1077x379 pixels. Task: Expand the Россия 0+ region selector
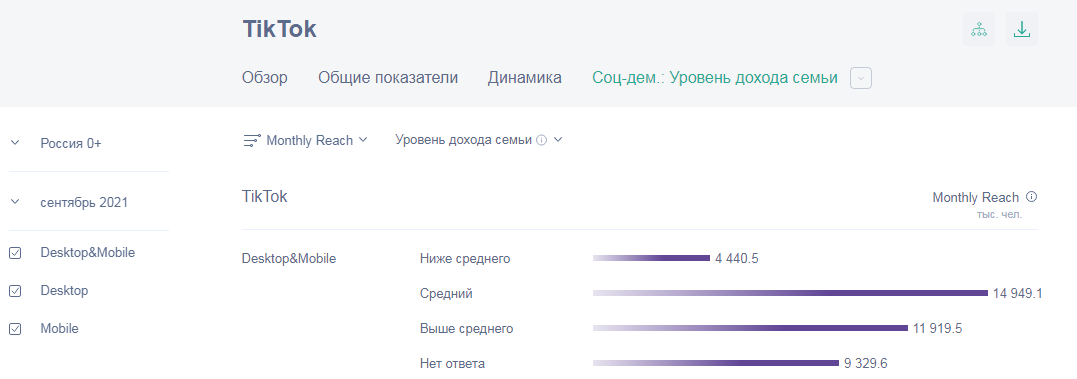[15, 143]
